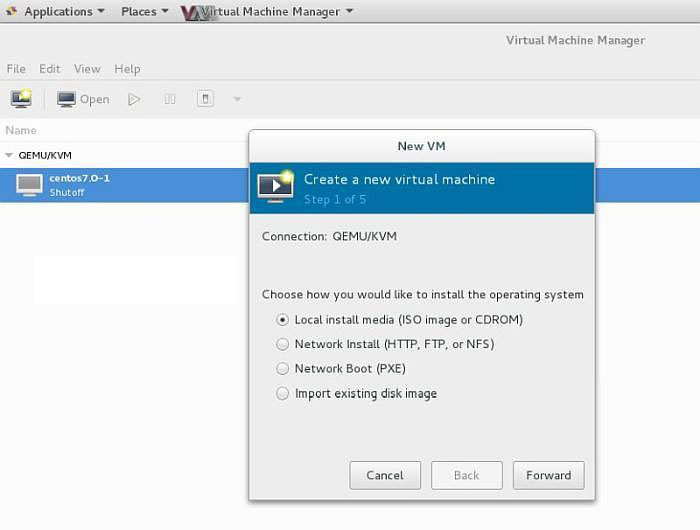
Task: Open the selected VM console
Action: tap(83, 99)
